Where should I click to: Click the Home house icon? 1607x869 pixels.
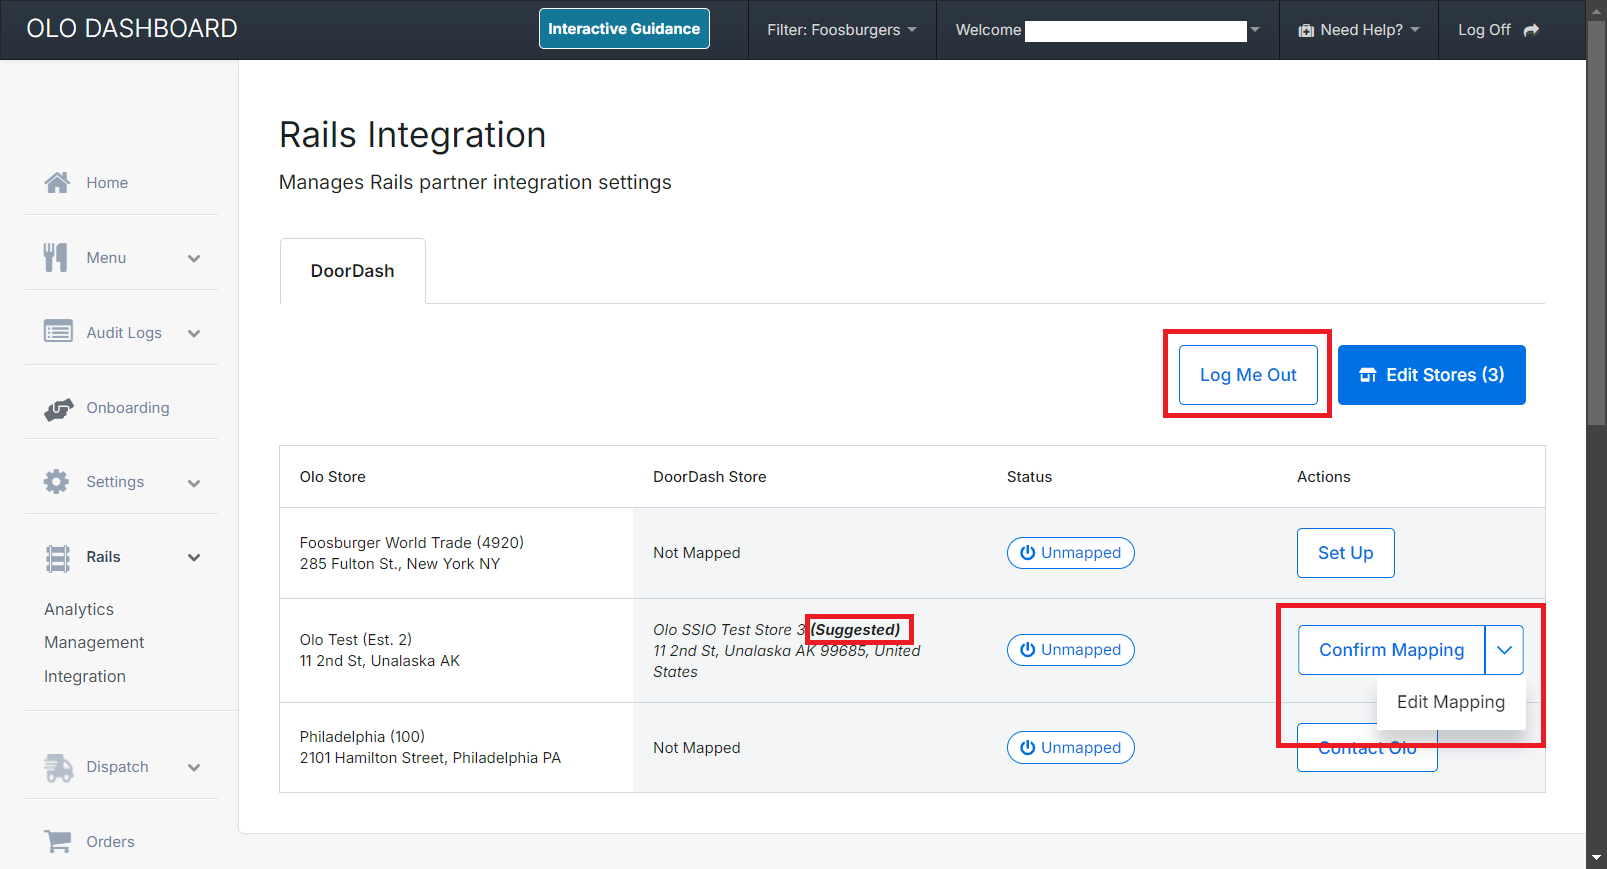57,182
